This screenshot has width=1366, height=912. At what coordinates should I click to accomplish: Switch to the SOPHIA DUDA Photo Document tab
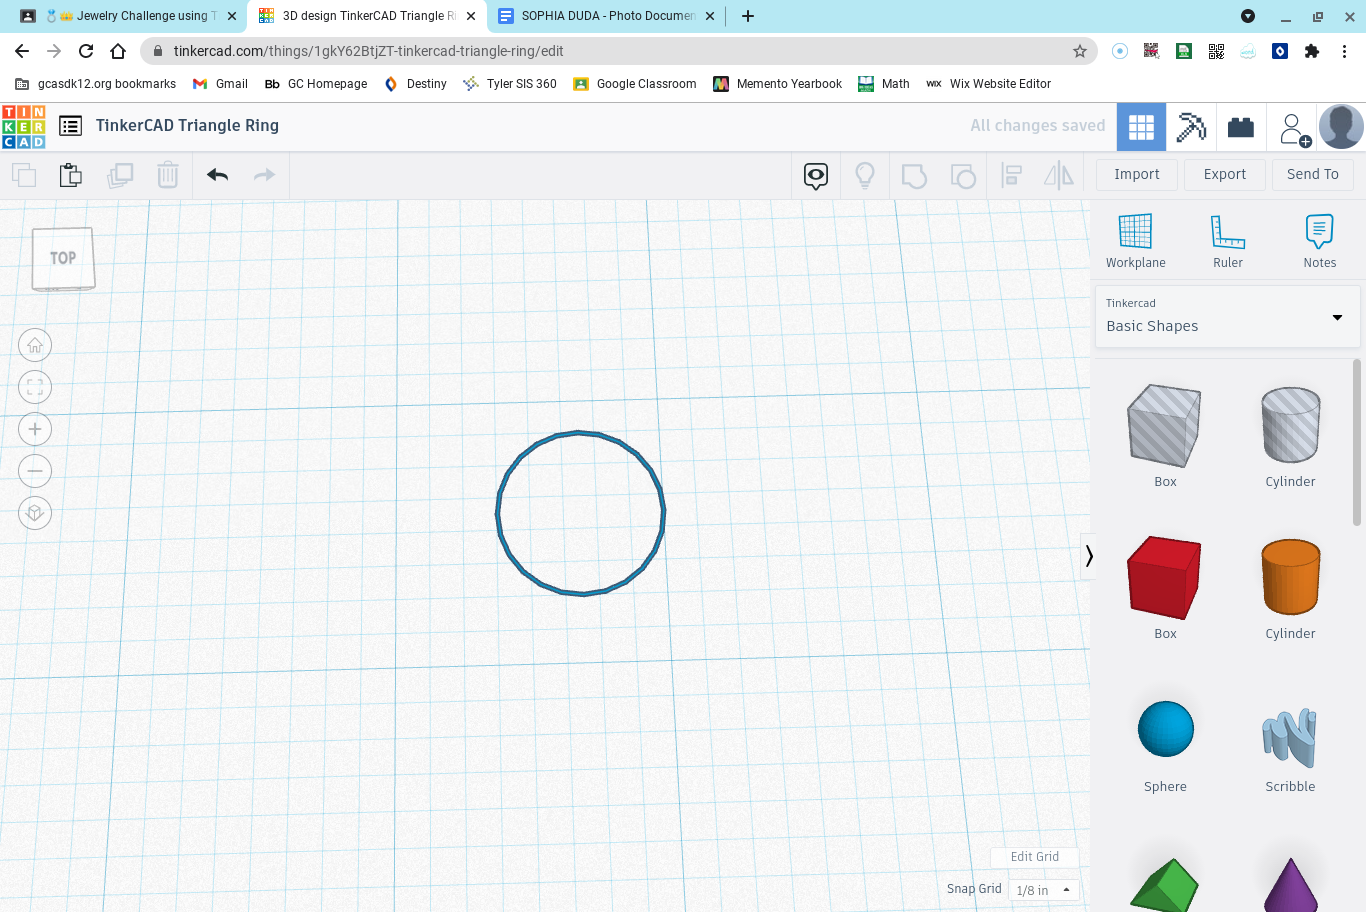coord(607,16)
